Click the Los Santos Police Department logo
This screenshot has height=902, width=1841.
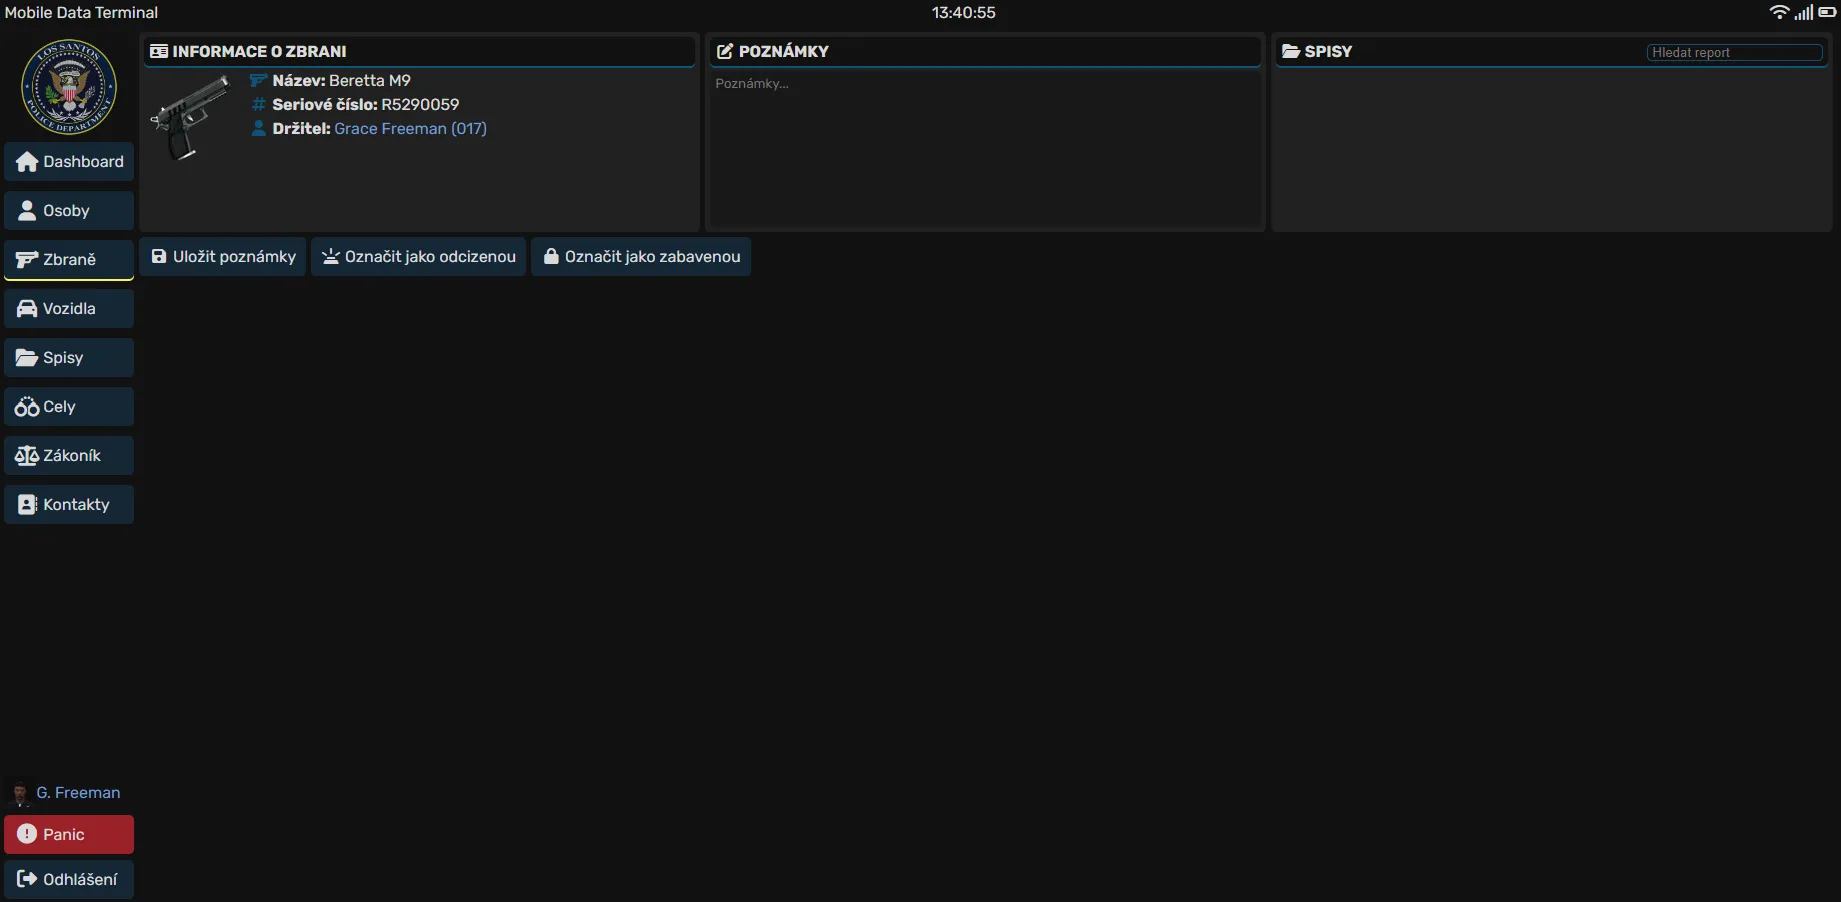(x=69, y=87)
